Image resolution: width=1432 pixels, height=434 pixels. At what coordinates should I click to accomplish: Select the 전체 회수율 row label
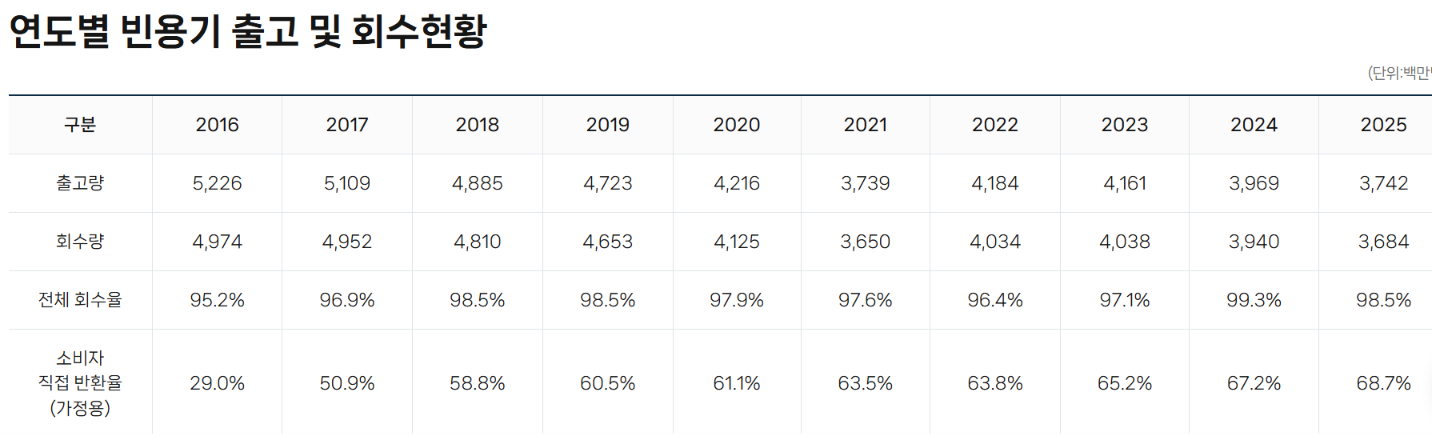80,300
